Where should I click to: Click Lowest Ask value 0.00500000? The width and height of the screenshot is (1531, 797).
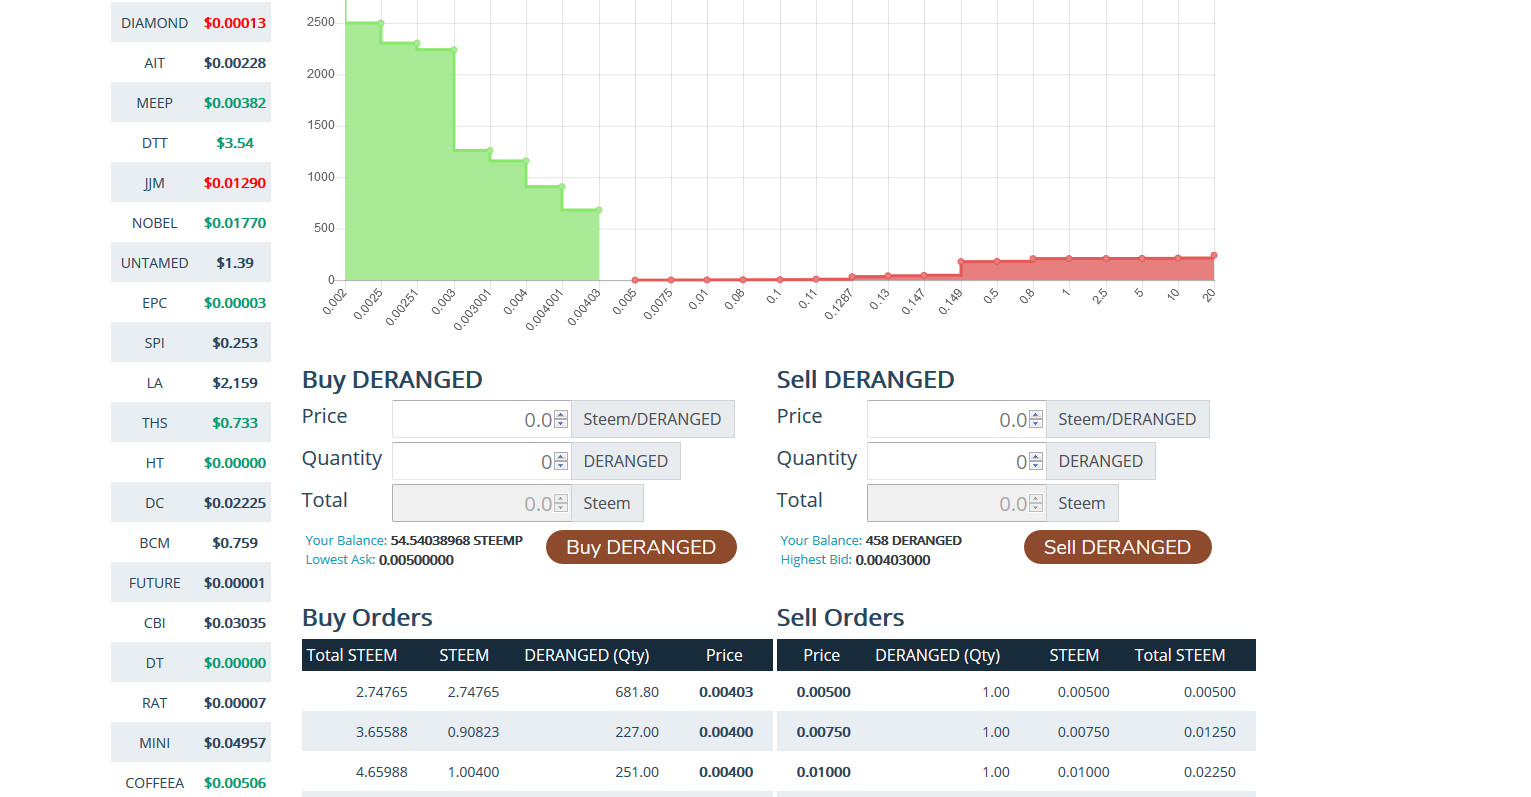(x=416, y=560)
